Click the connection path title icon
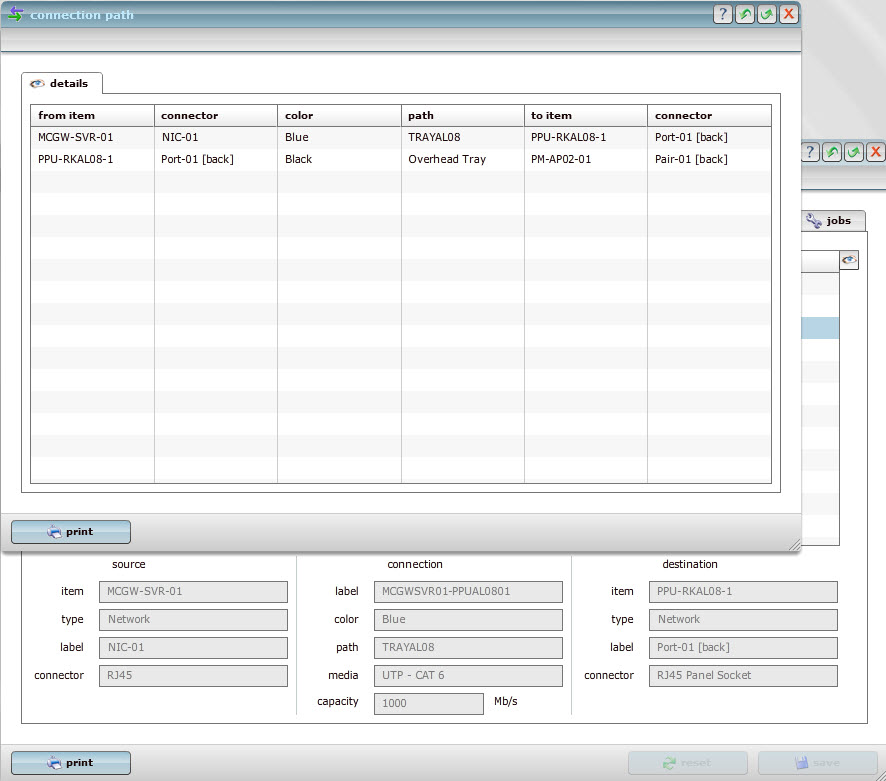 [15, 14]
